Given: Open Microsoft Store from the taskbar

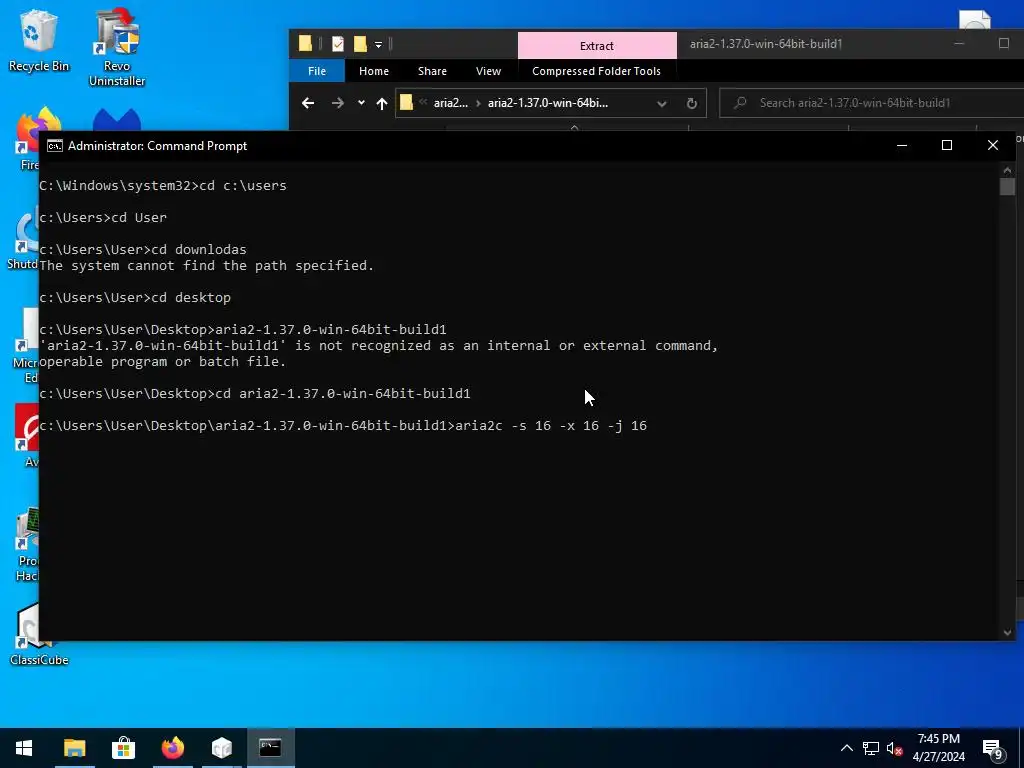Looking at the screenshot, I should pos(123,748).
